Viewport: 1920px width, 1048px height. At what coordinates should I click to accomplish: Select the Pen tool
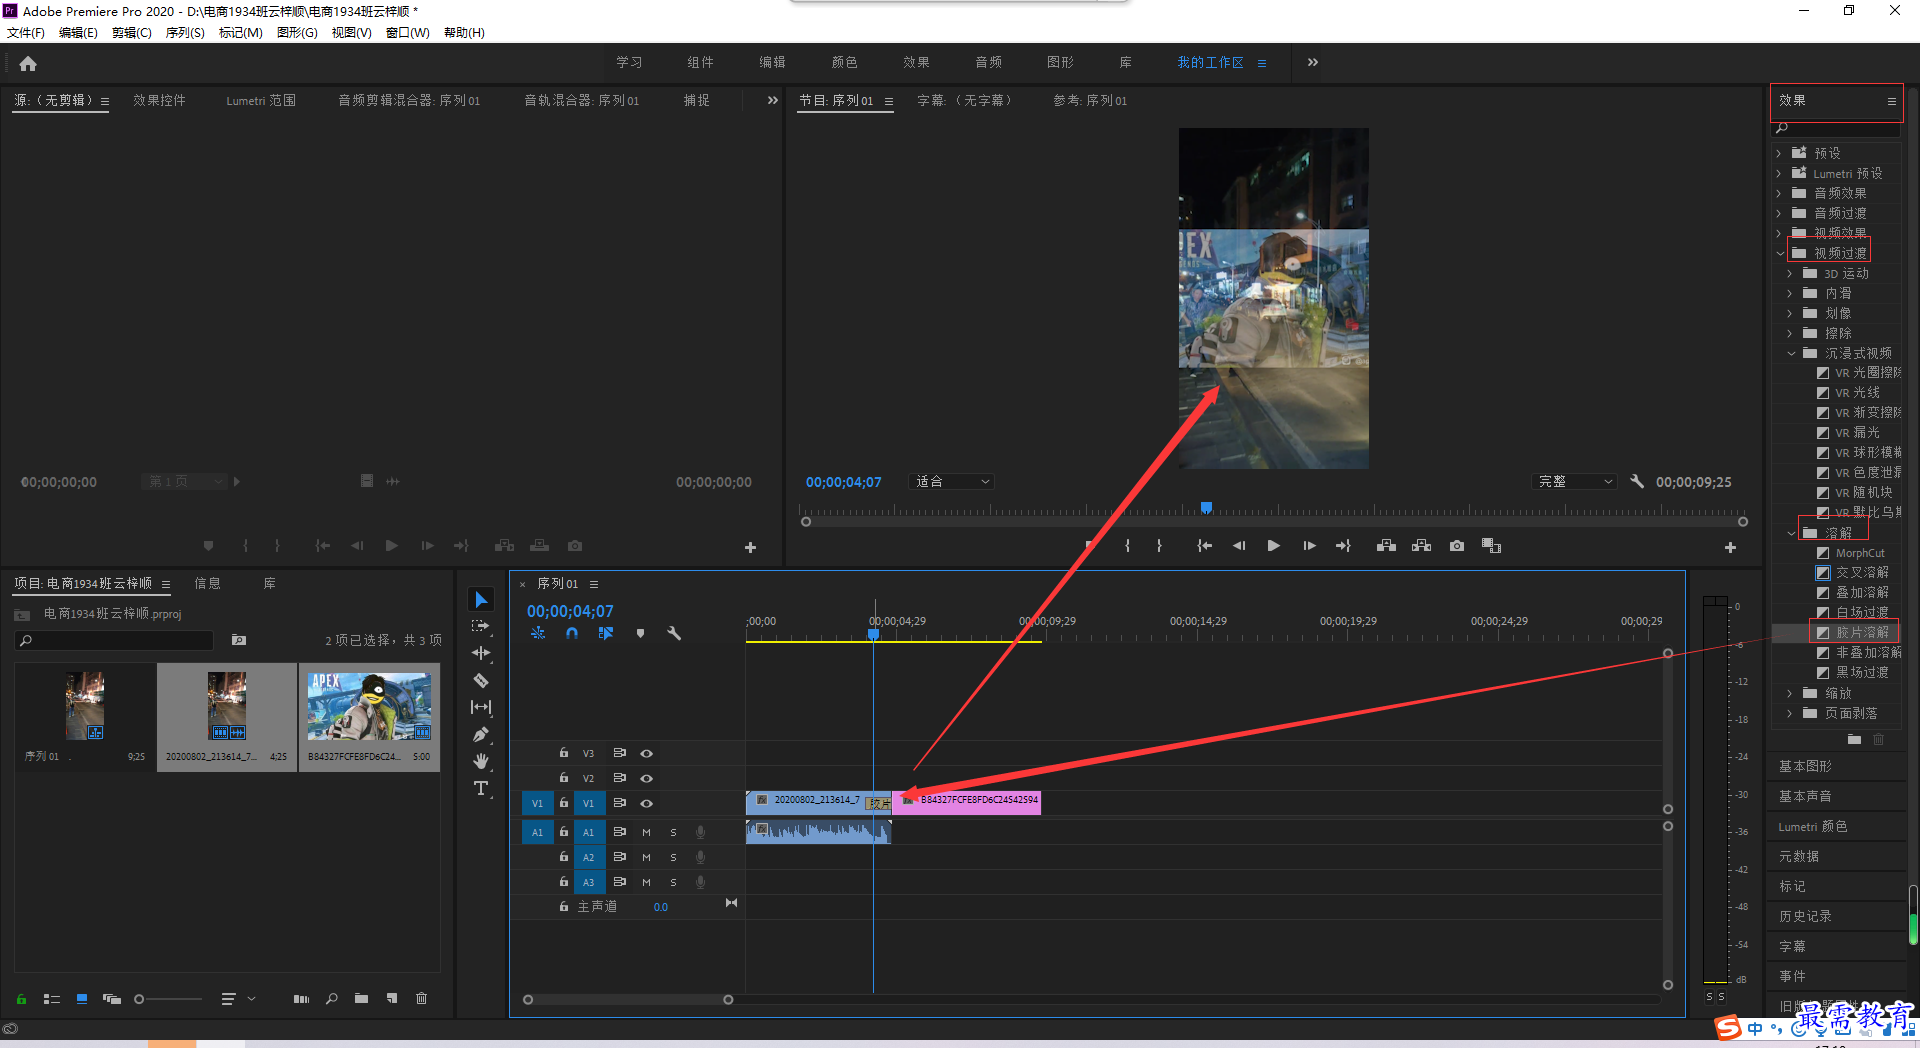tap(481, 734)
